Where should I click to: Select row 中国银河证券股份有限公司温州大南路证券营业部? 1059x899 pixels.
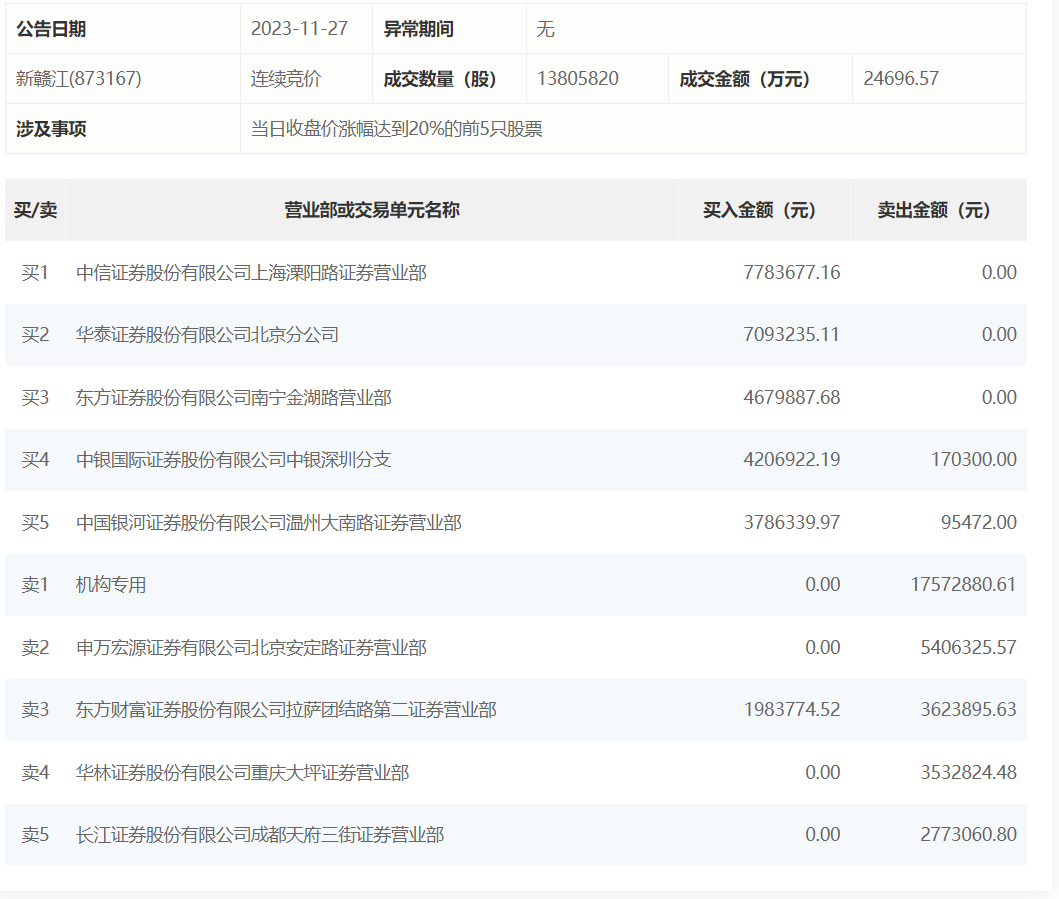point(516,522)
